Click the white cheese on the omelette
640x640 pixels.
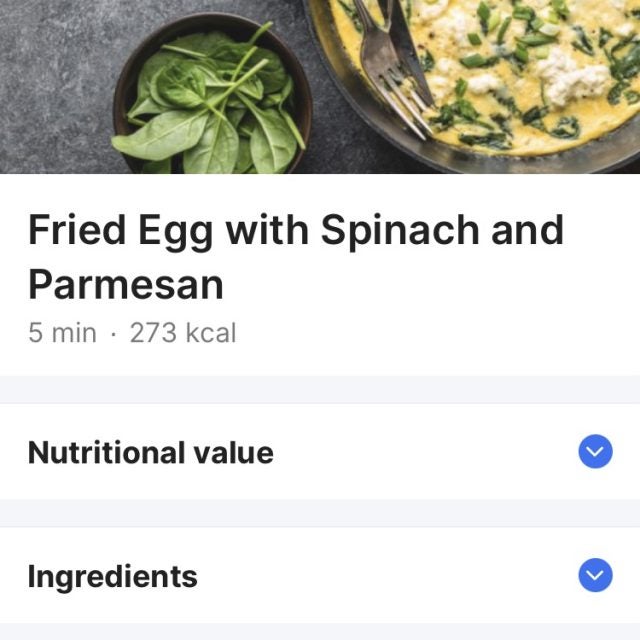point(568,75)
